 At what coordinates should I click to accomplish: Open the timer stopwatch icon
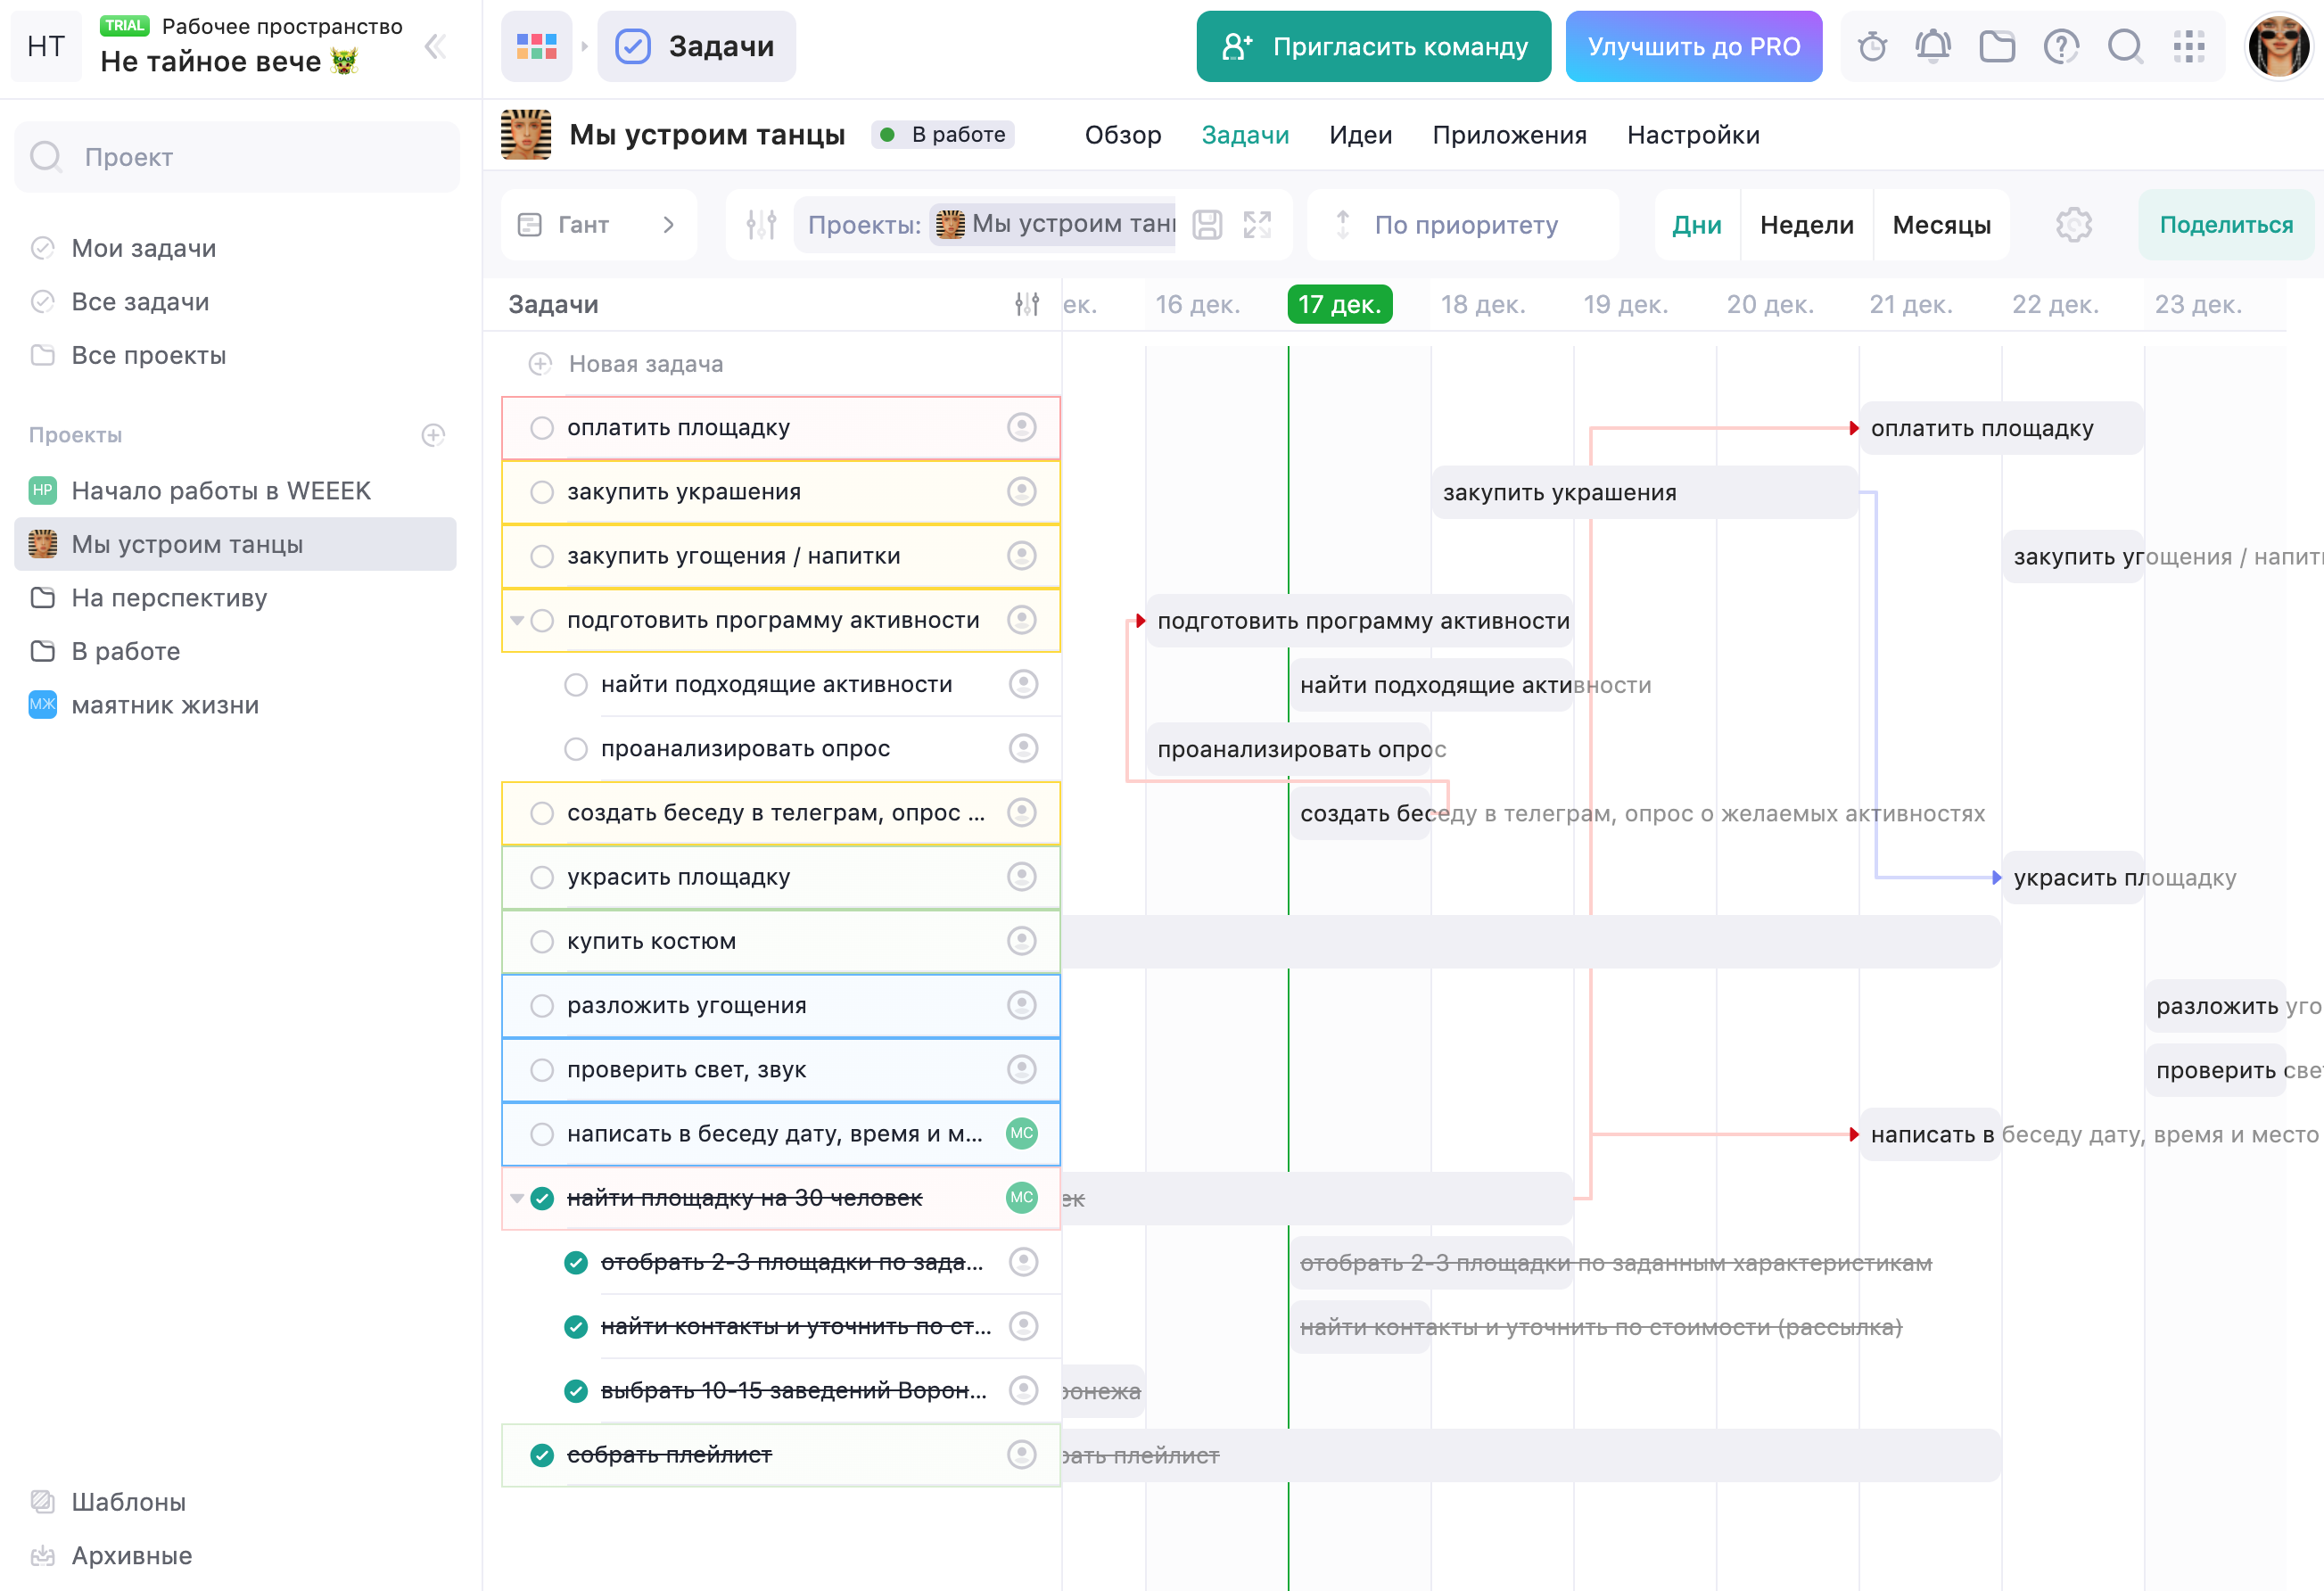(1871, 46)
